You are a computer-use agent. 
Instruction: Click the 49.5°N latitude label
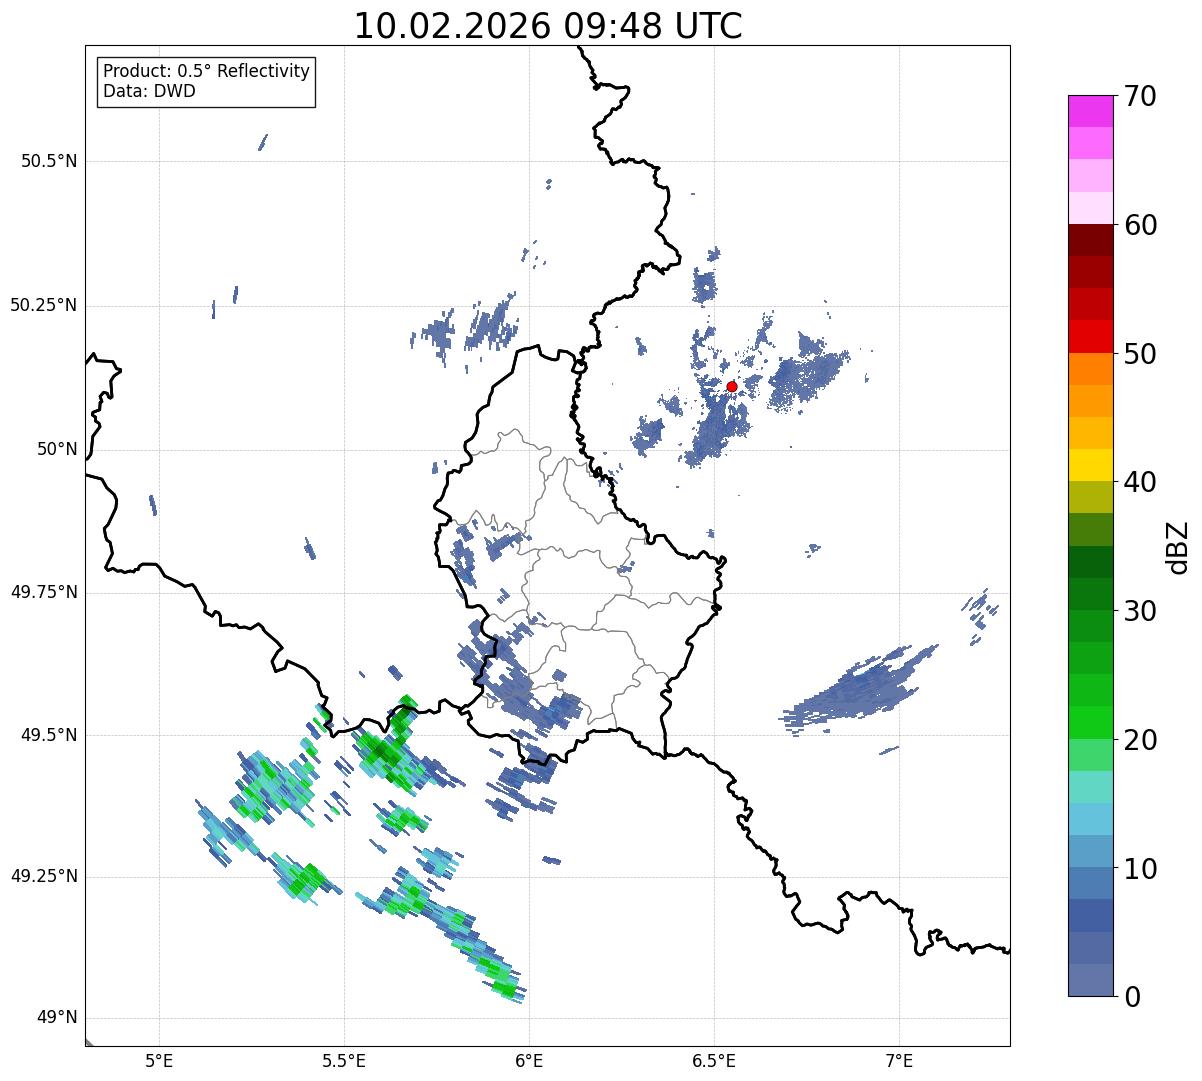coord(49,735)
